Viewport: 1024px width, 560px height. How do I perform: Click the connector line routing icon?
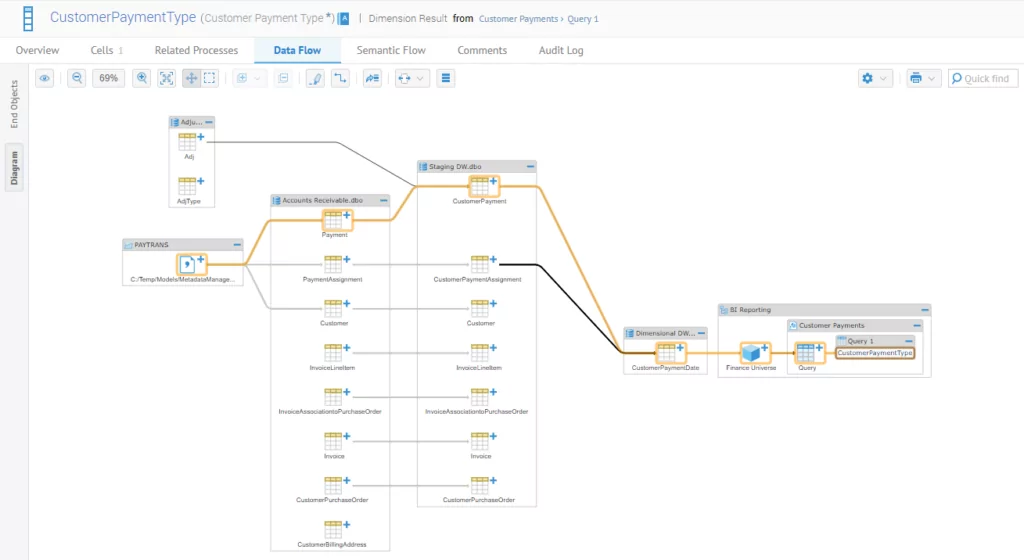point(340,78)
